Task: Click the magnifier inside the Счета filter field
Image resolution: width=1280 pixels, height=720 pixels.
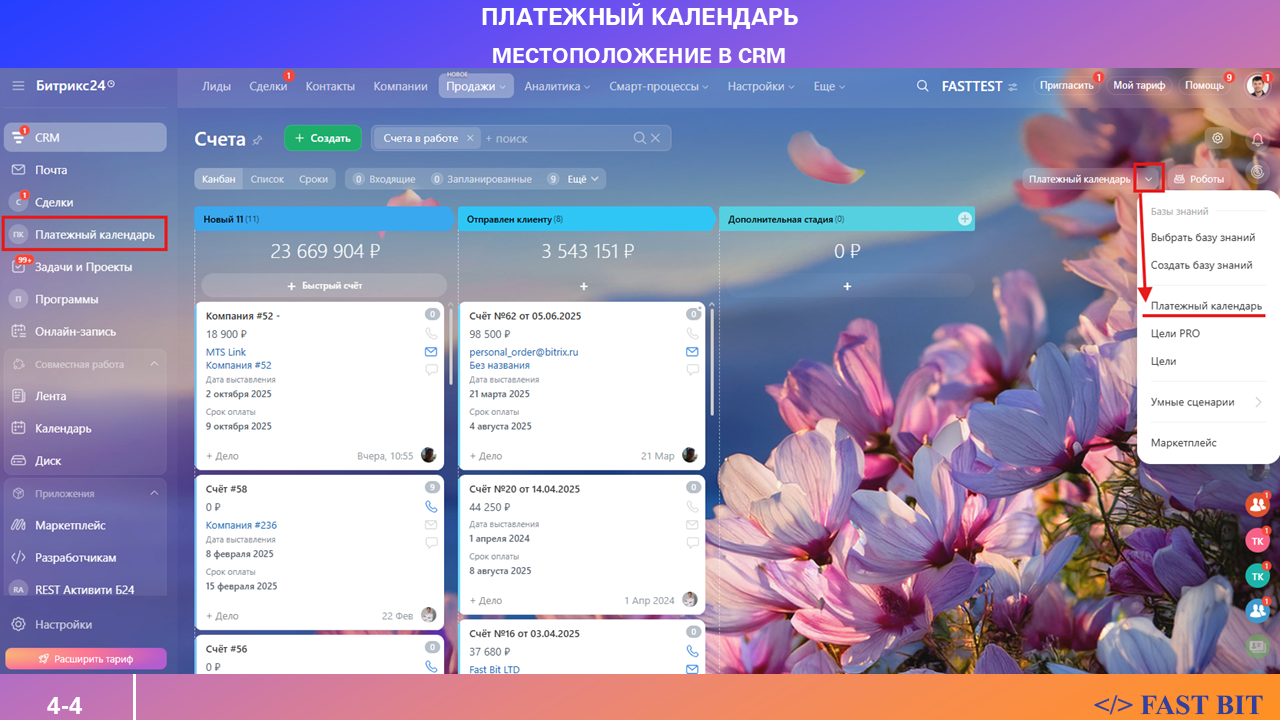Action: click(640, 138)
